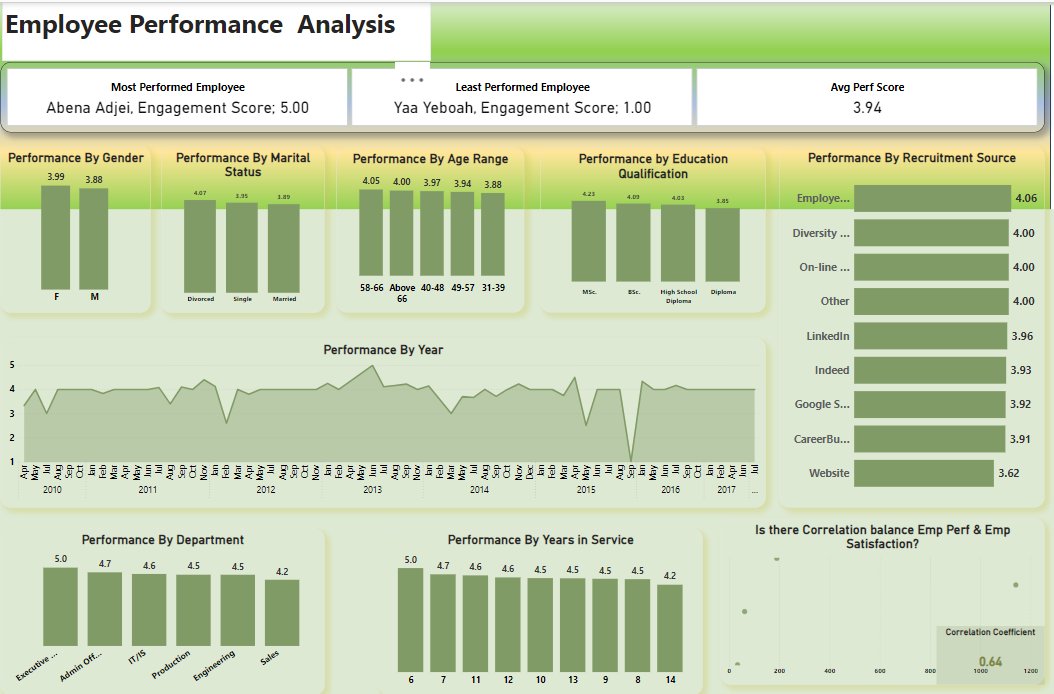1054x694 pixels.
Task: Select the 31-39 age range bar
Action: (x=493, y=235)
